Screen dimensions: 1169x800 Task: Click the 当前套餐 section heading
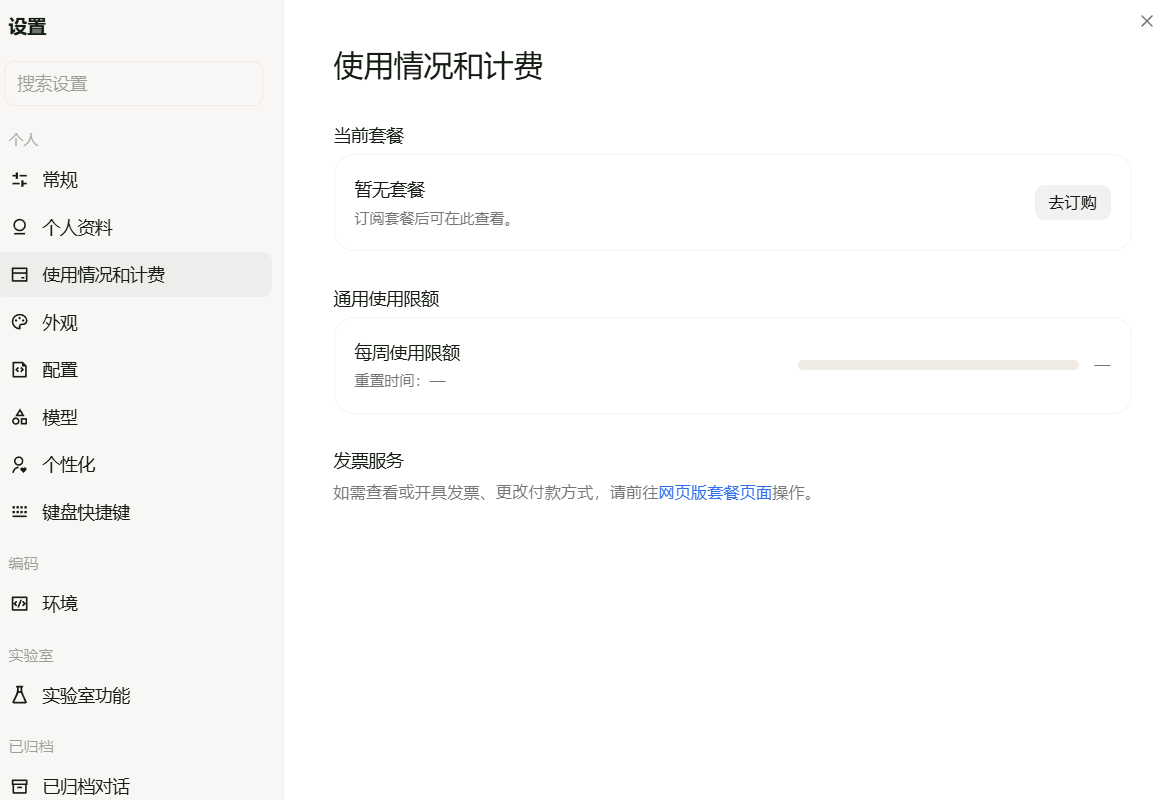(368, 136)
